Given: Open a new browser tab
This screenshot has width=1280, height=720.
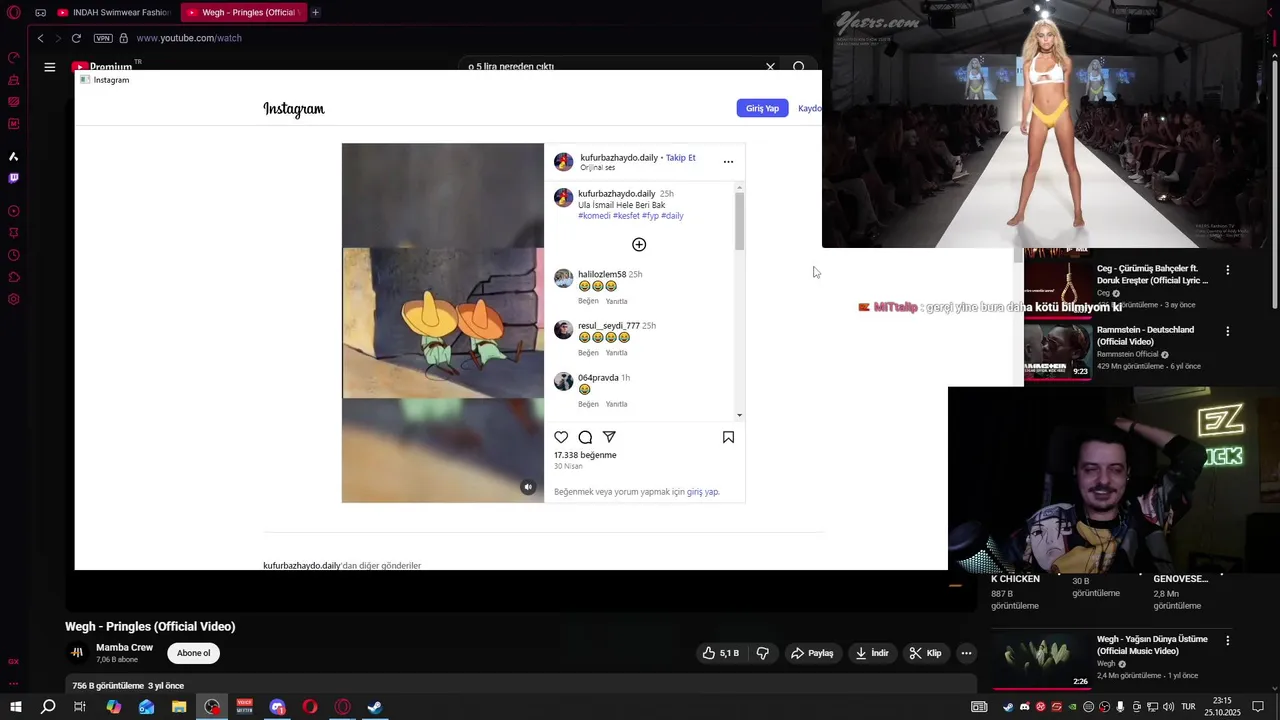Looking at the screenshot, I should pos(315,13).
